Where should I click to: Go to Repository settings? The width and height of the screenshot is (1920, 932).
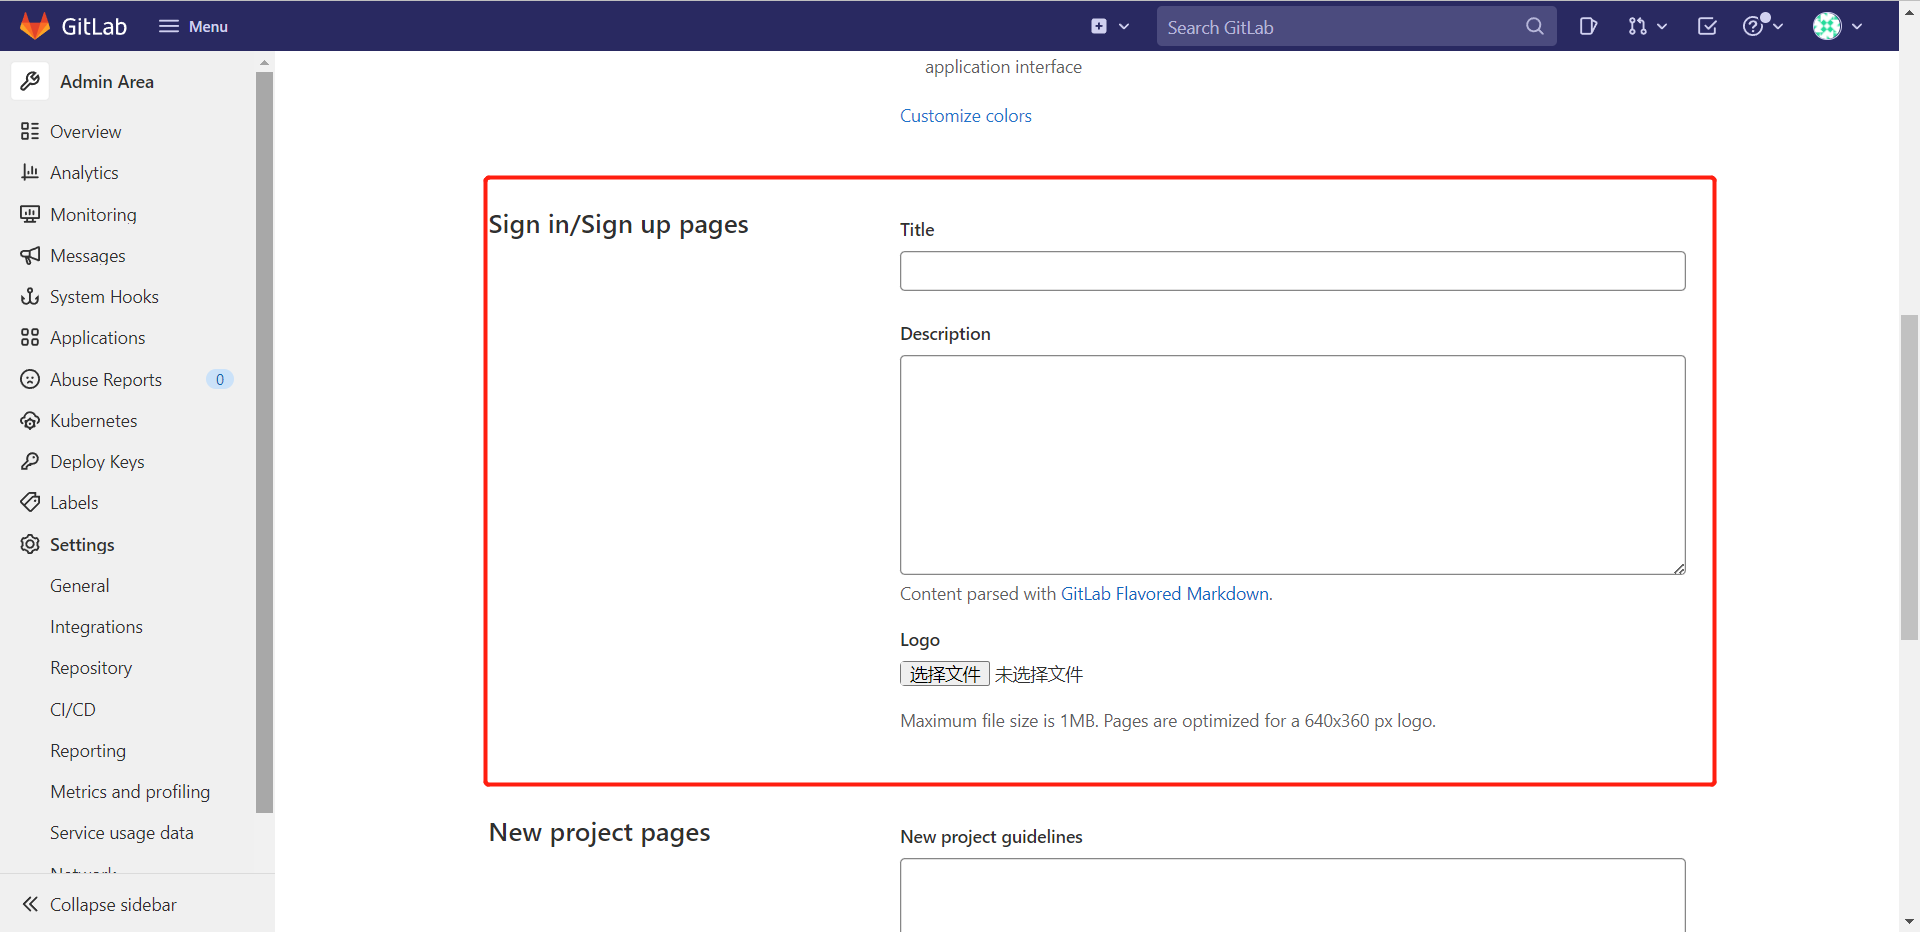(91, 668)
